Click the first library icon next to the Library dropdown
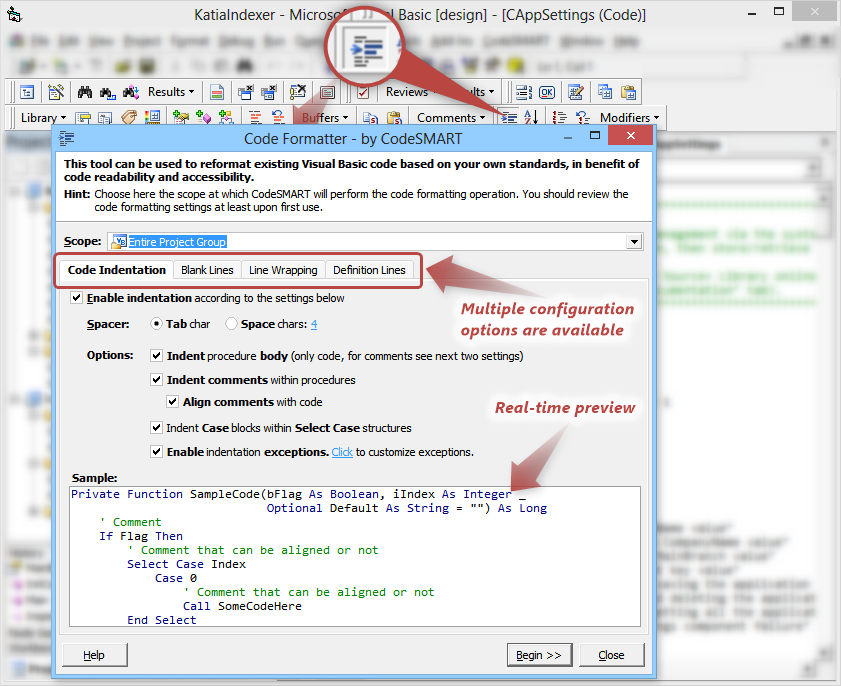The width and height of the screenshot is (841, 686). tap(83, 117)
